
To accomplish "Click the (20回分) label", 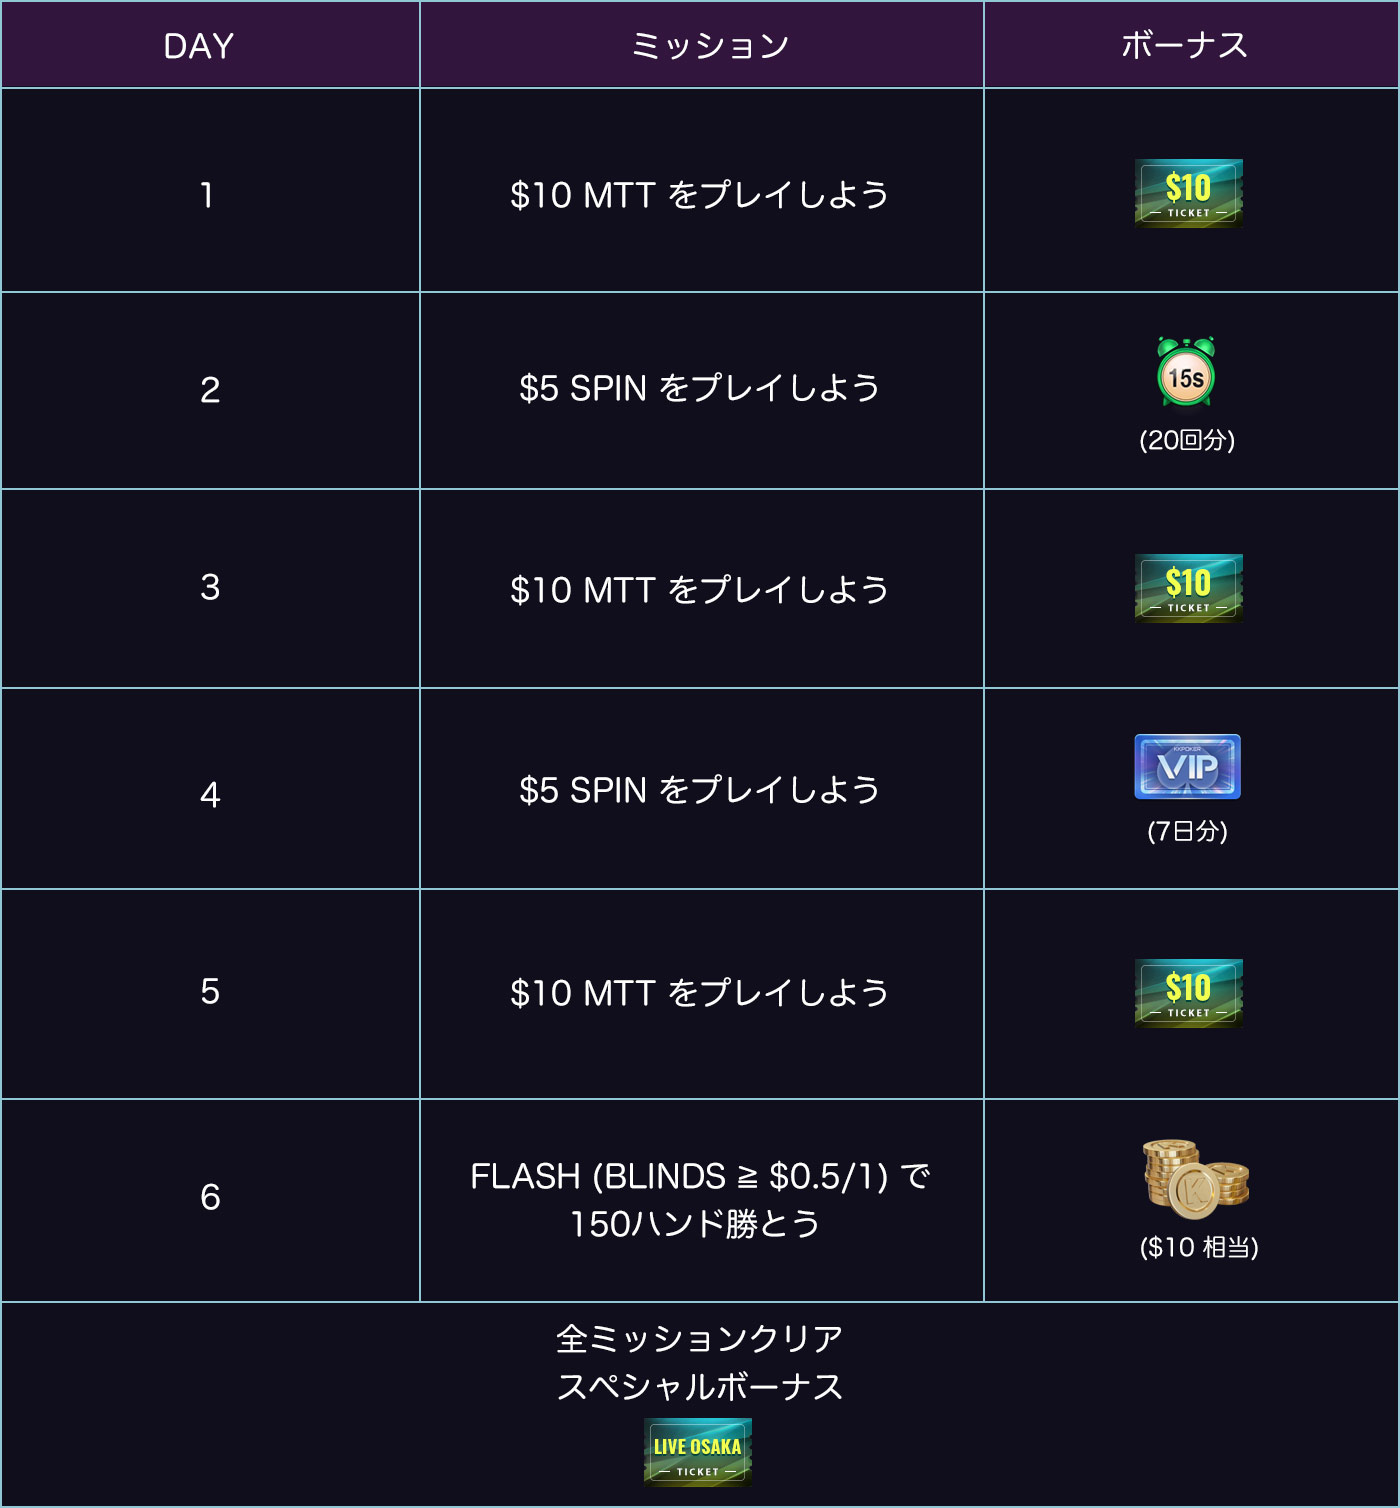I will point(1187,440).
